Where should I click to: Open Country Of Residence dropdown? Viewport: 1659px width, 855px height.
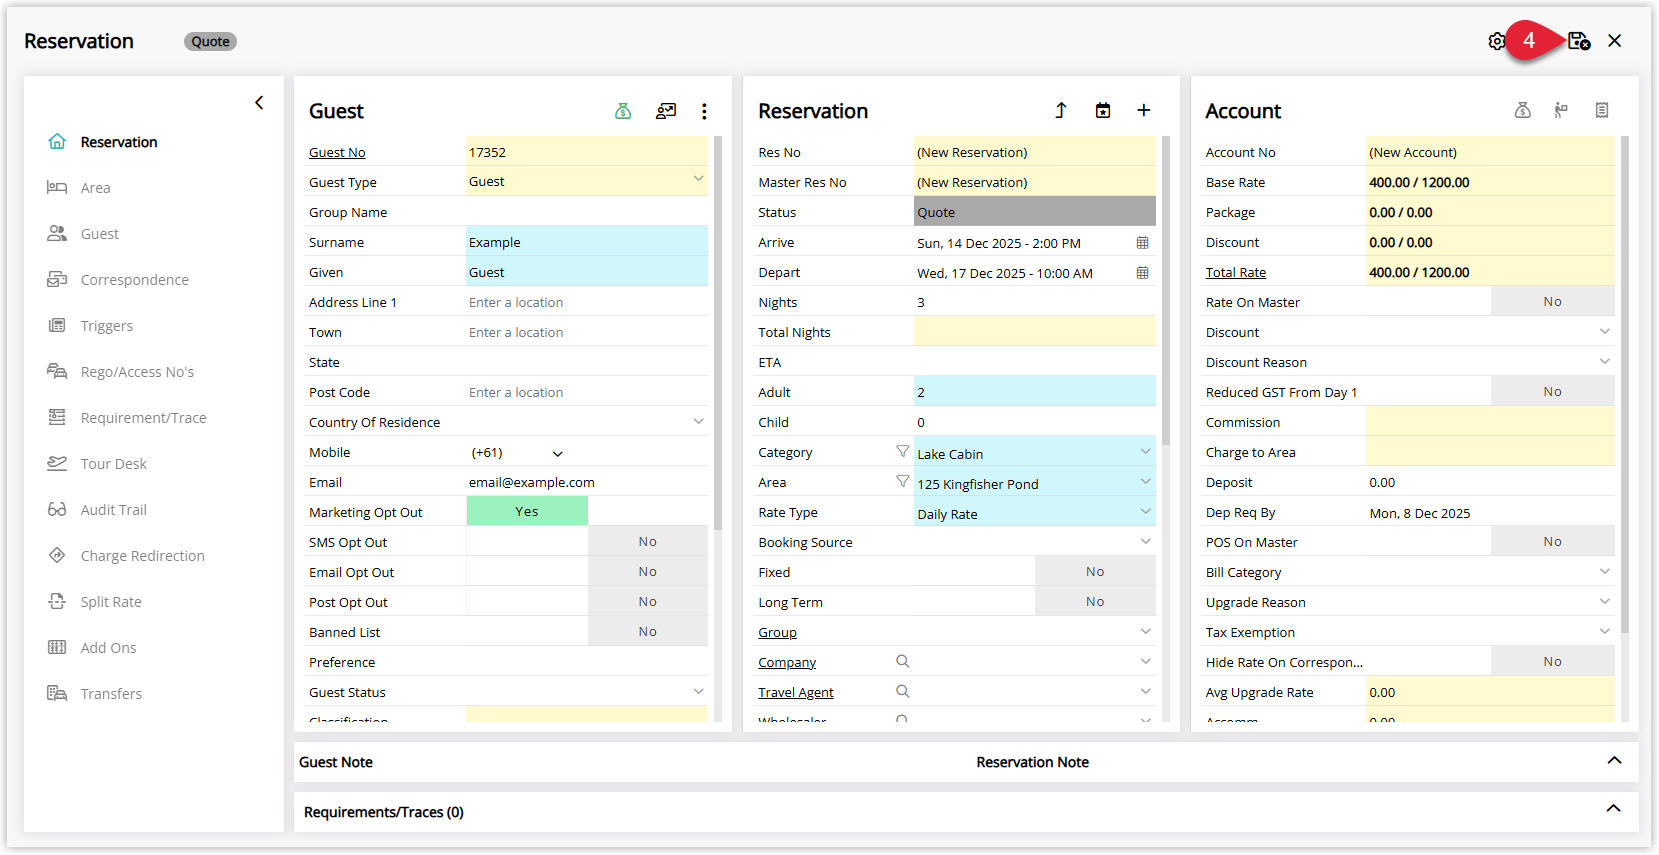point(698,421)
